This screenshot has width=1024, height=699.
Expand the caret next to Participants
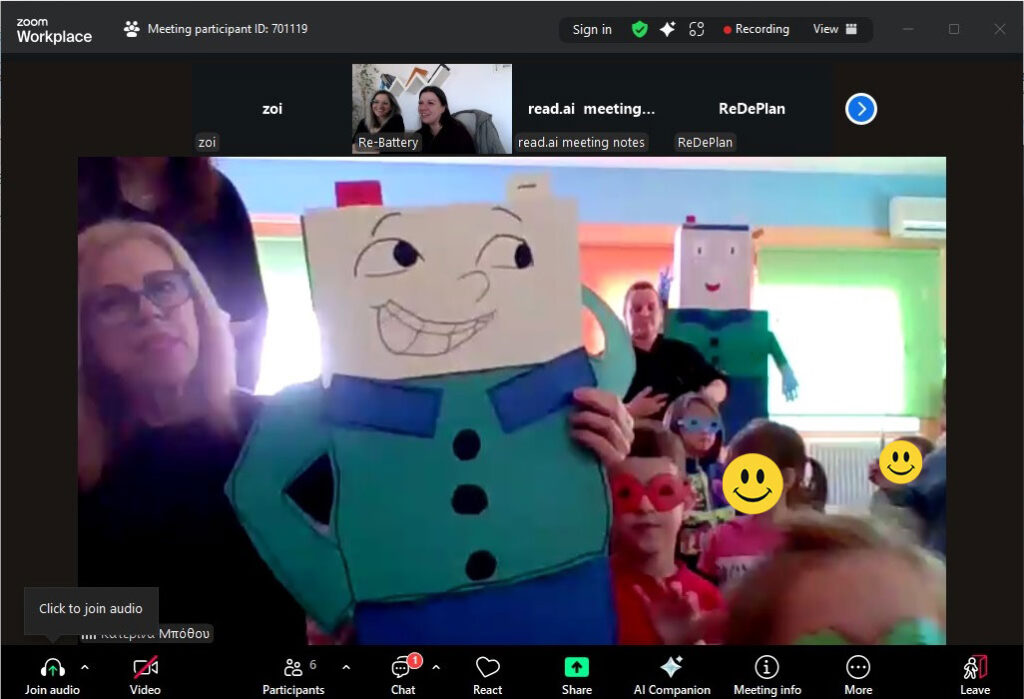pyautogui.click(x=346, y=667)
